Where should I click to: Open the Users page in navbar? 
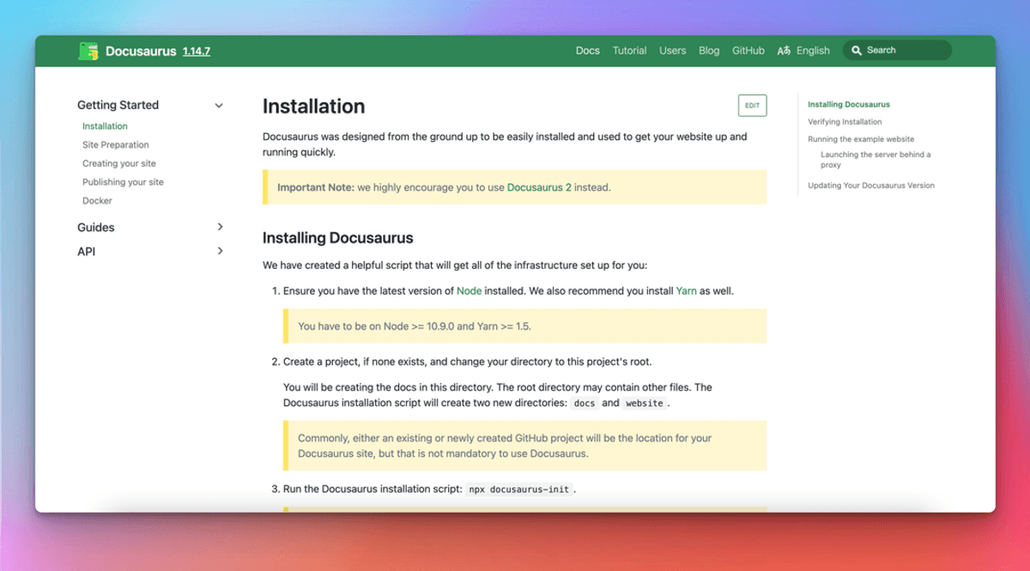pyautogui.click(x=672, y=51)
